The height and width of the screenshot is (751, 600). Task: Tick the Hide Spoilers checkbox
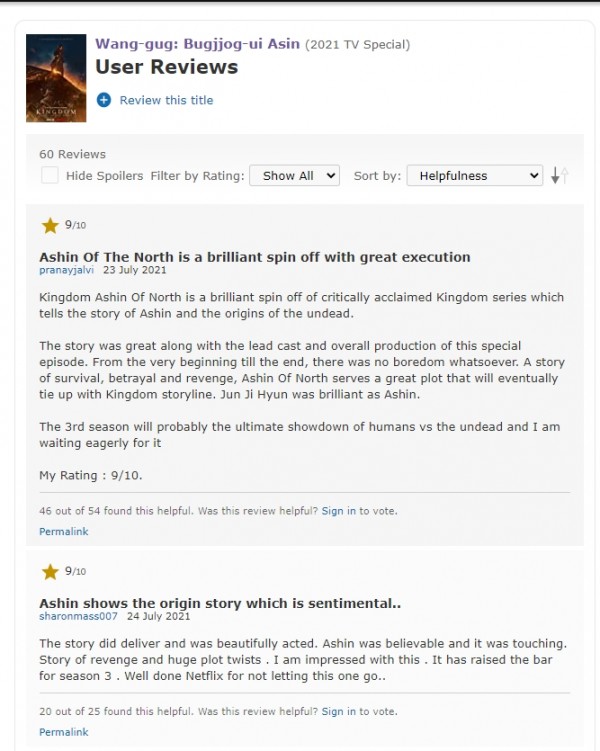[49, 176]
